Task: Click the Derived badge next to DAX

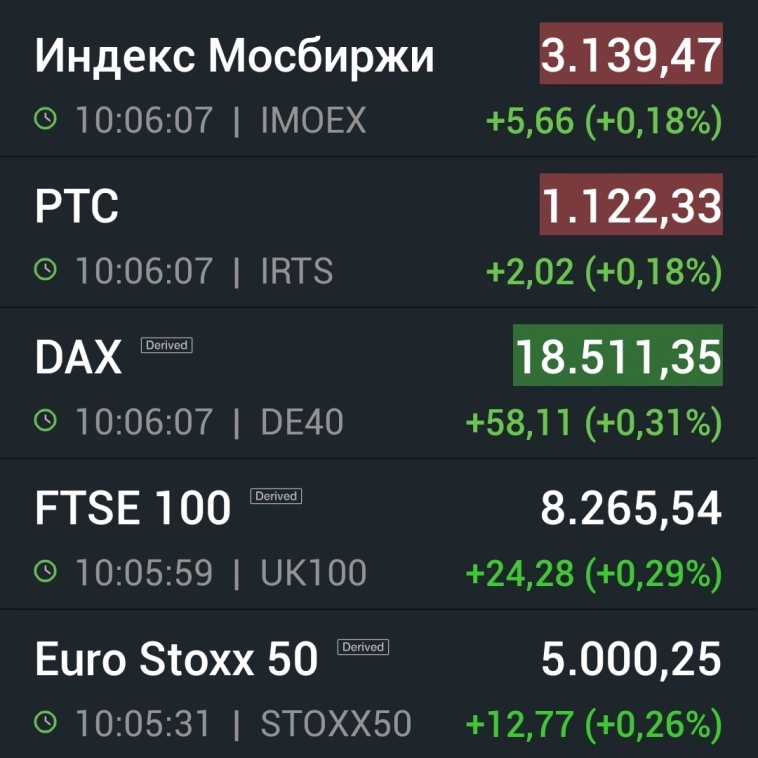Action: 166,345
